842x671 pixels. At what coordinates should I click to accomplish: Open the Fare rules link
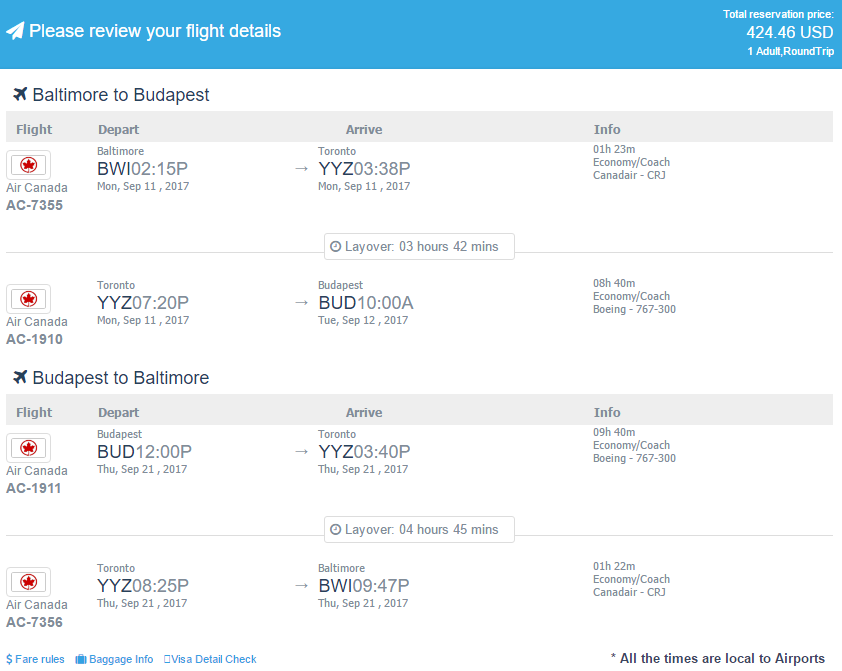tap(35, 659)
